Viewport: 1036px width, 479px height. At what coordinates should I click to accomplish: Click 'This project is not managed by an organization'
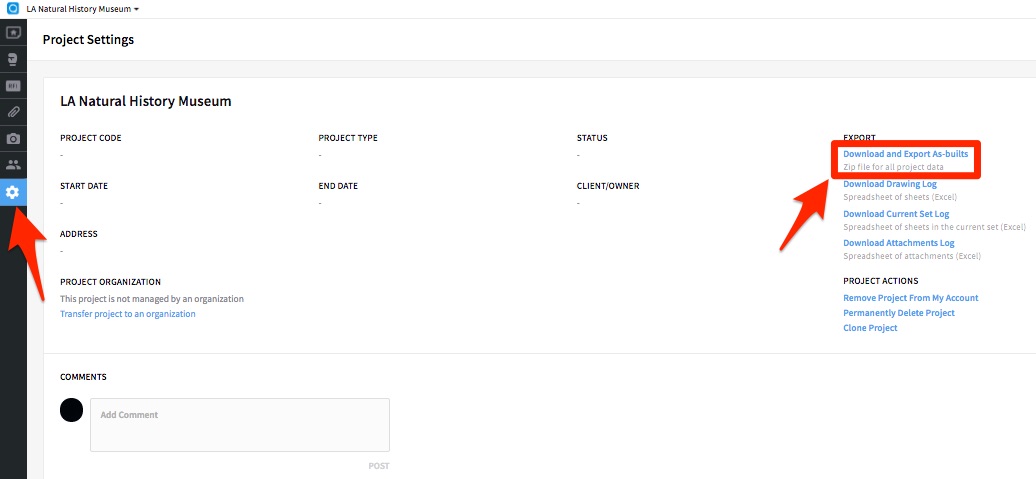[152, 299]
